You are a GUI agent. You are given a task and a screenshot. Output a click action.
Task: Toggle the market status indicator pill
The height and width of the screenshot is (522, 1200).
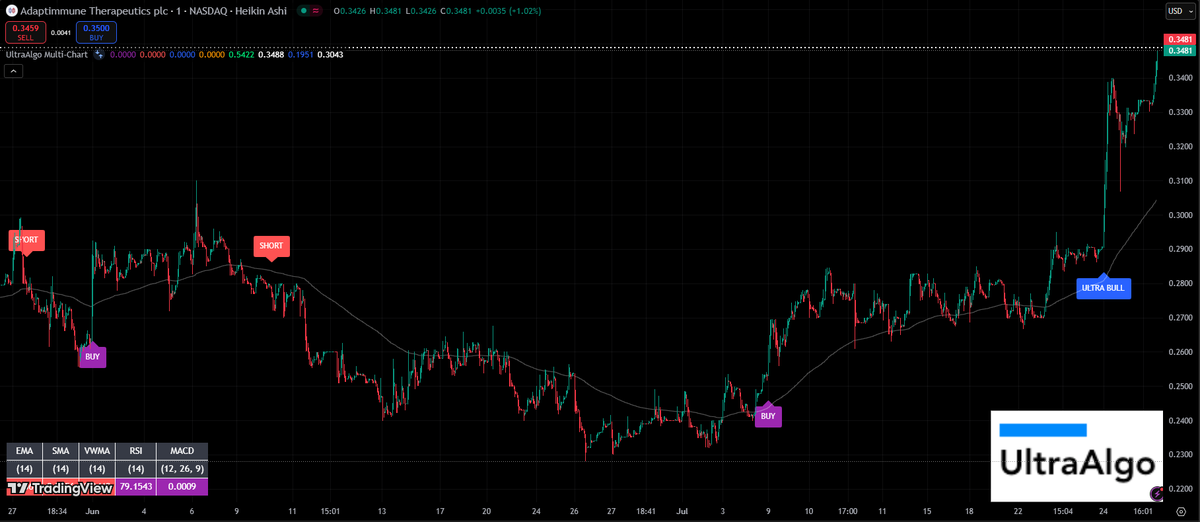pyautogui.click(x=310, y=10)
